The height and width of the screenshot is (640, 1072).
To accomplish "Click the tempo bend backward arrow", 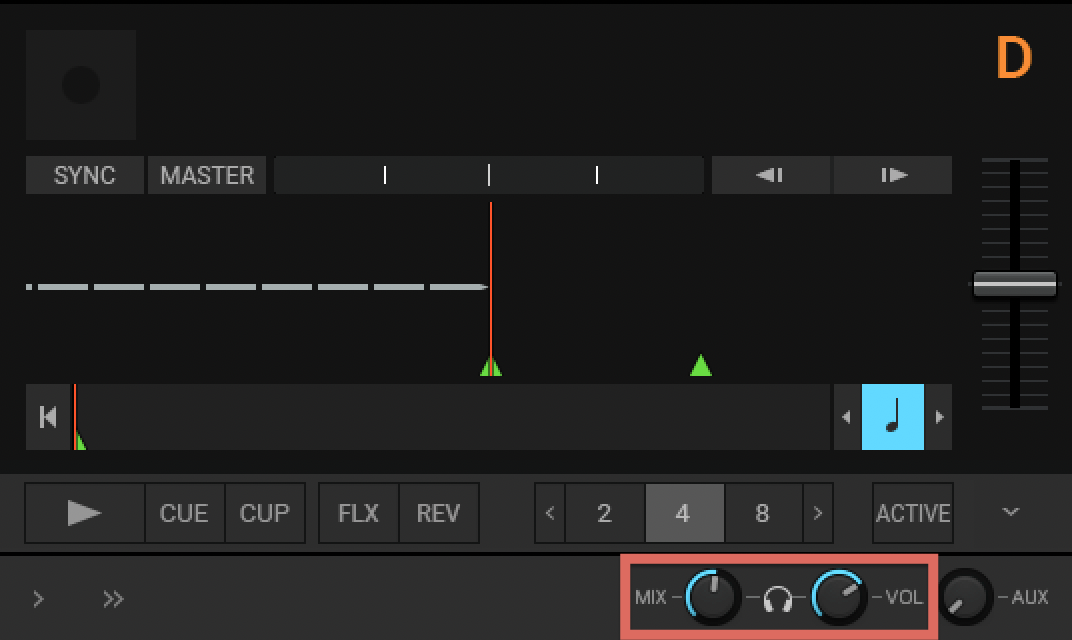I will tap(770, 175).
